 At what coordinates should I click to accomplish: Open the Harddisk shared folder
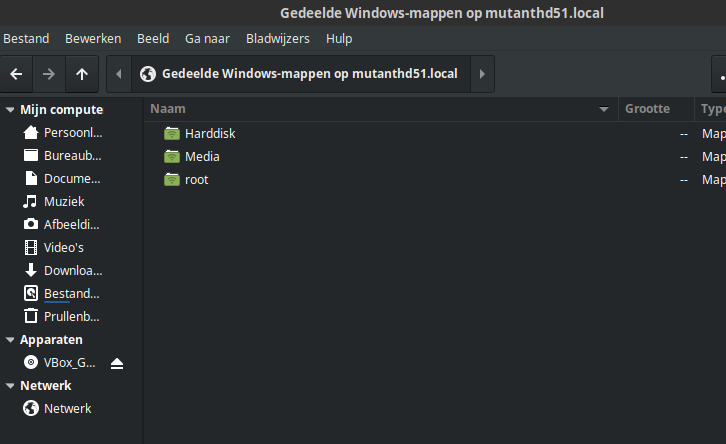[x=209, y=133]
